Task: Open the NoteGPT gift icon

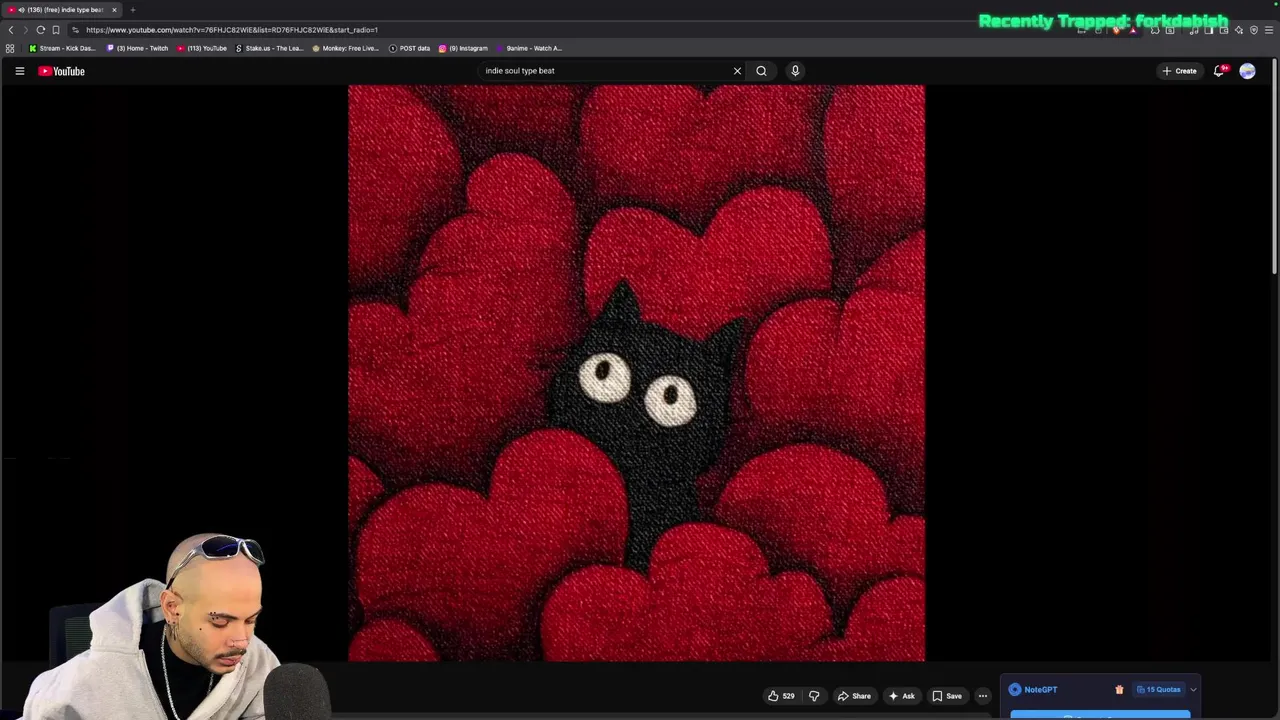Action: 1119,689
